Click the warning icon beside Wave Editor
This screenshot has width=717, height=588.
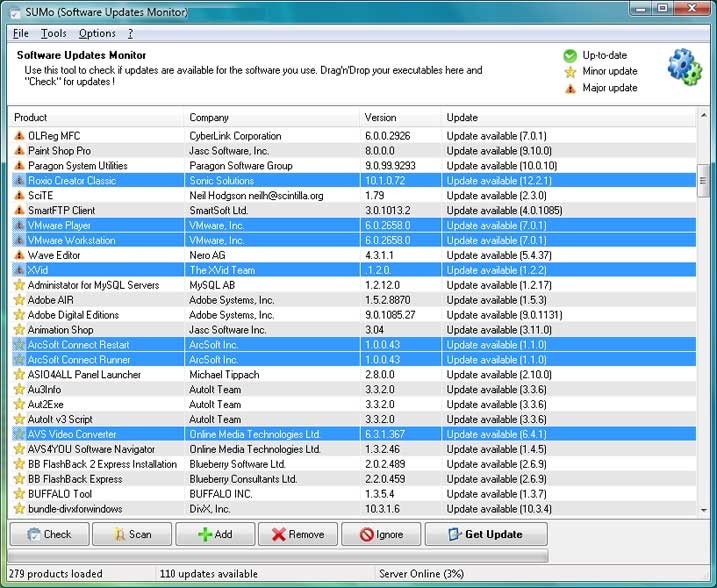(19, 255)
